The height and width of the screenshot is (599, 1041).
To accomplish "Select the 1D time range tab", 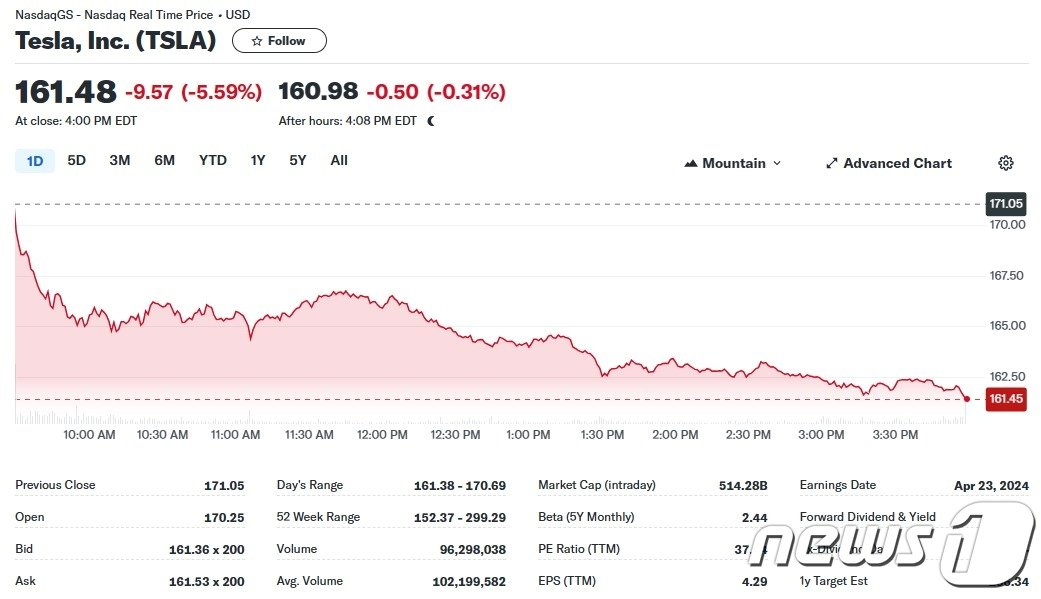I will 35,160.
